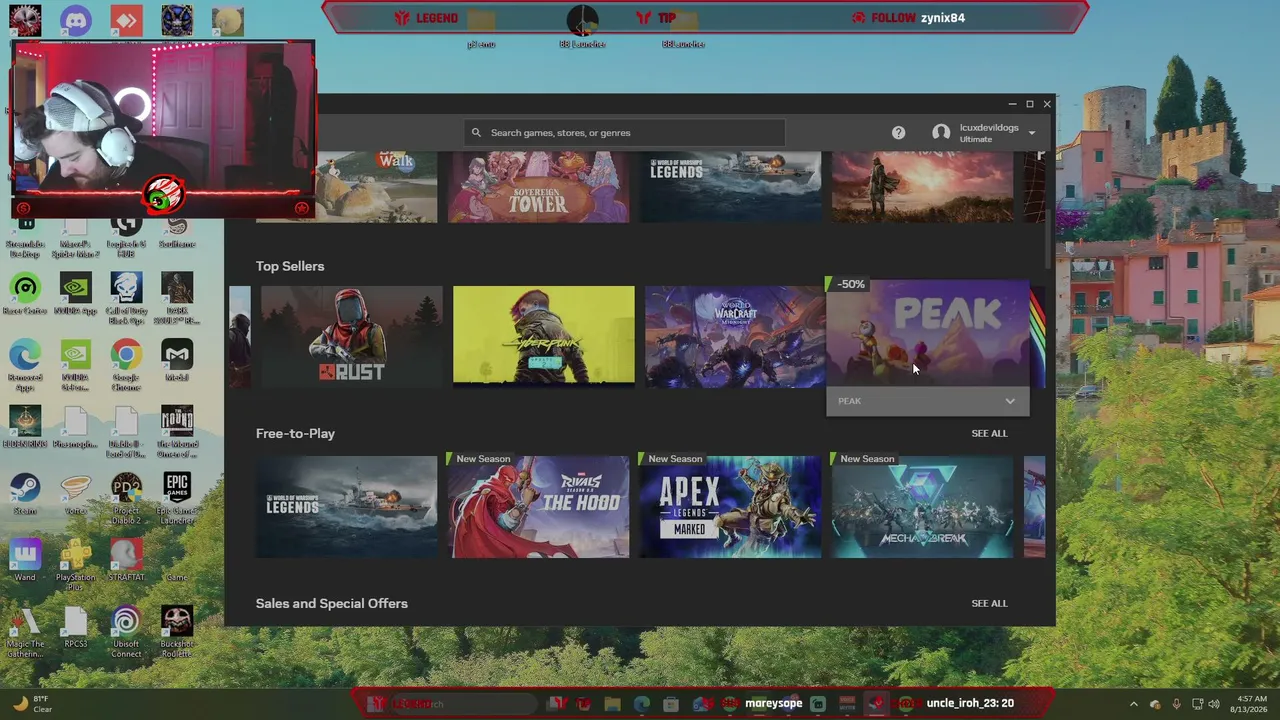This screenshot has height=720, width=1280.
Task: Select the Mecha Break game tile
Action: [x=922, y=507]
